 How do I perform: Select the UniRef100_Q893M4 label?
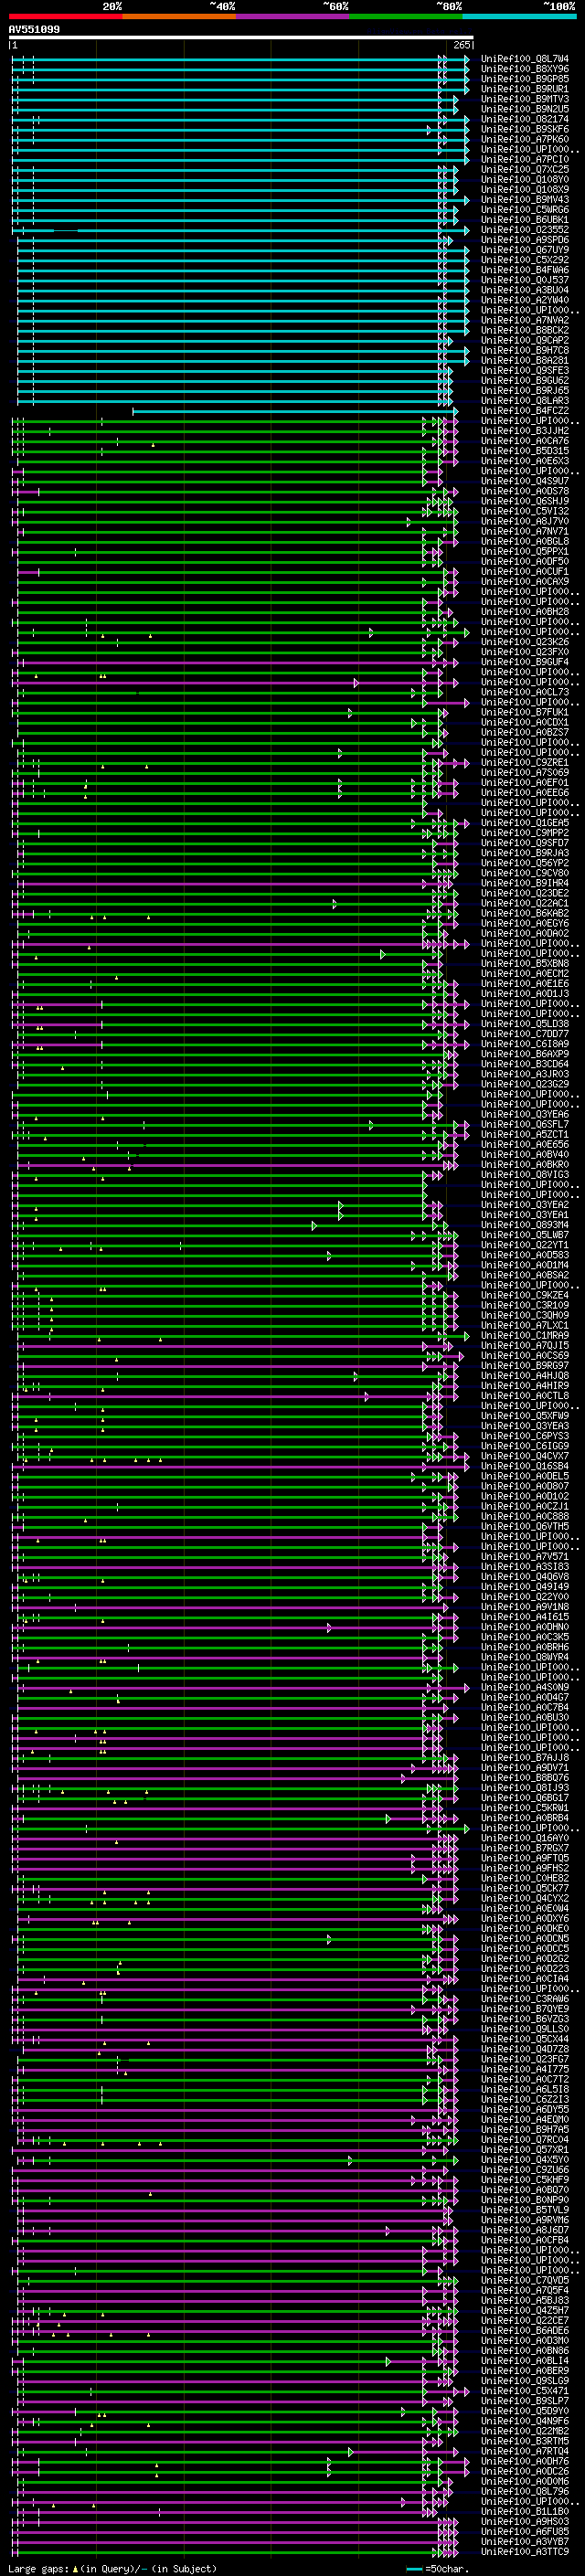(x=525, y=1225)
